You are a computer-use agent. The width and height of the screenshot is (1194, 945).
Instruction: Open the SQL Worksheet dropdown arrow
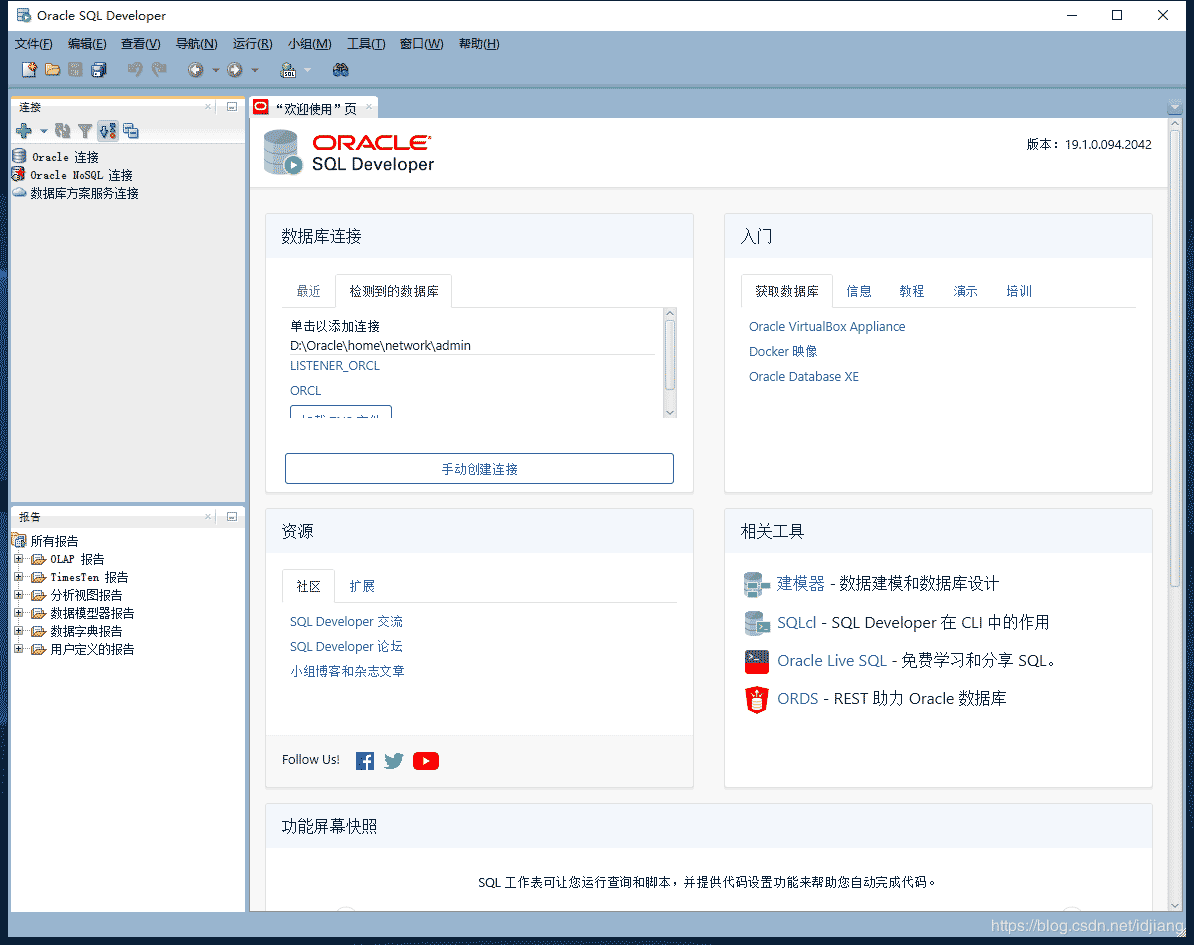[x=308, y=71]
